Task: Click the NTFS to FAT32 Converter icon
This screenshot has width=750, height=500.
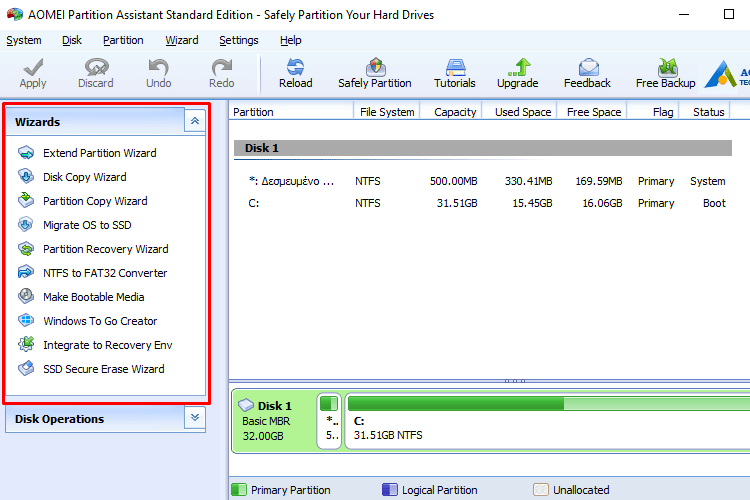Action: point(26,272)
